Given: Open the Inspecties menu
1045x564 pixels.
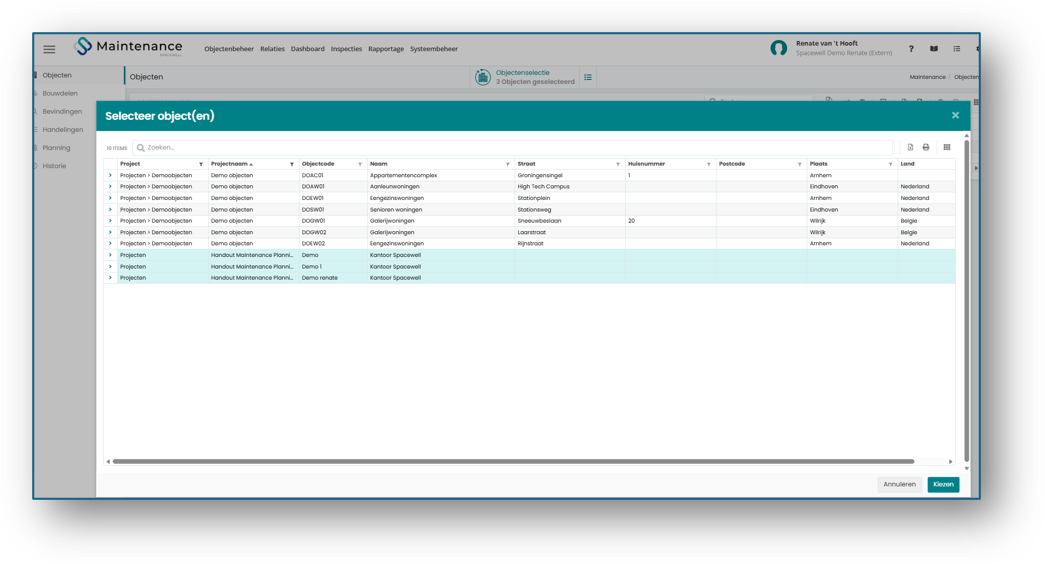Looking at the screenshot, I should tap(346, 49).
